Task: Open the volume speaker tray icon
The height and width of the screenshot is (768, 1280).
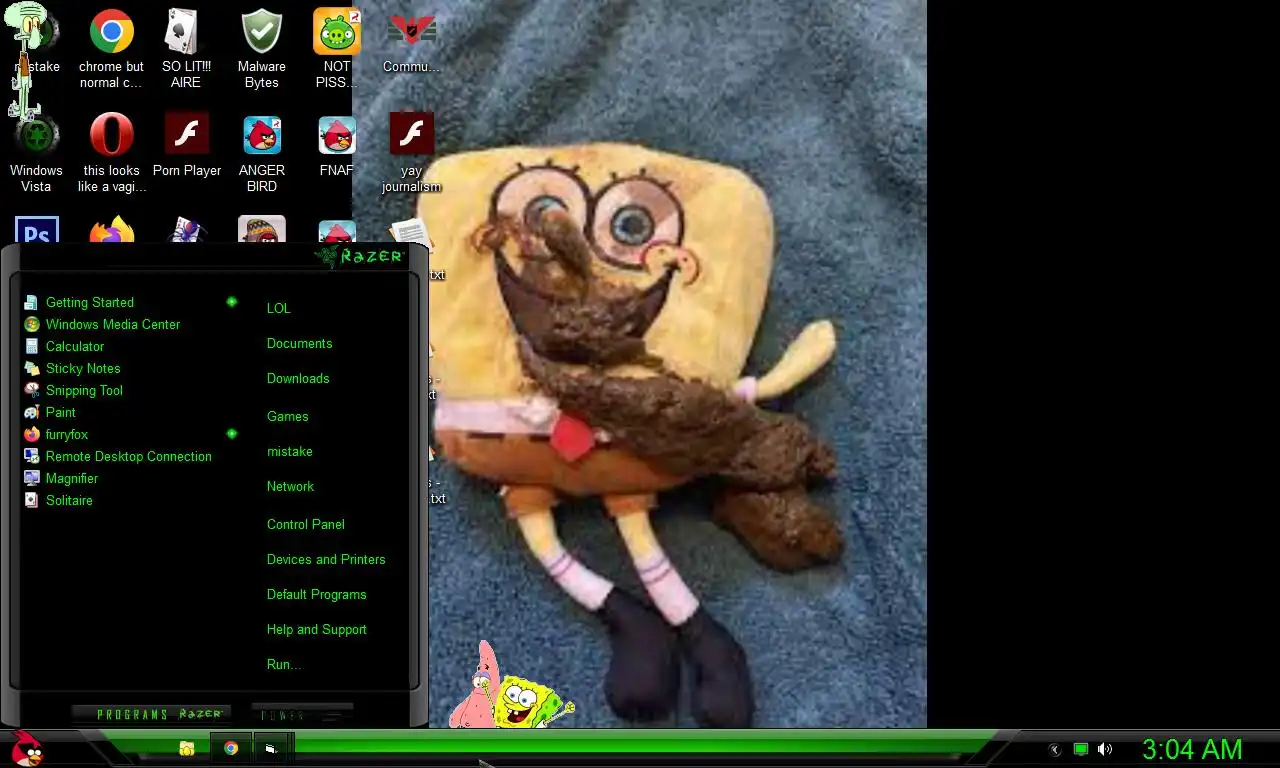Action: (x=1105, y=749)
